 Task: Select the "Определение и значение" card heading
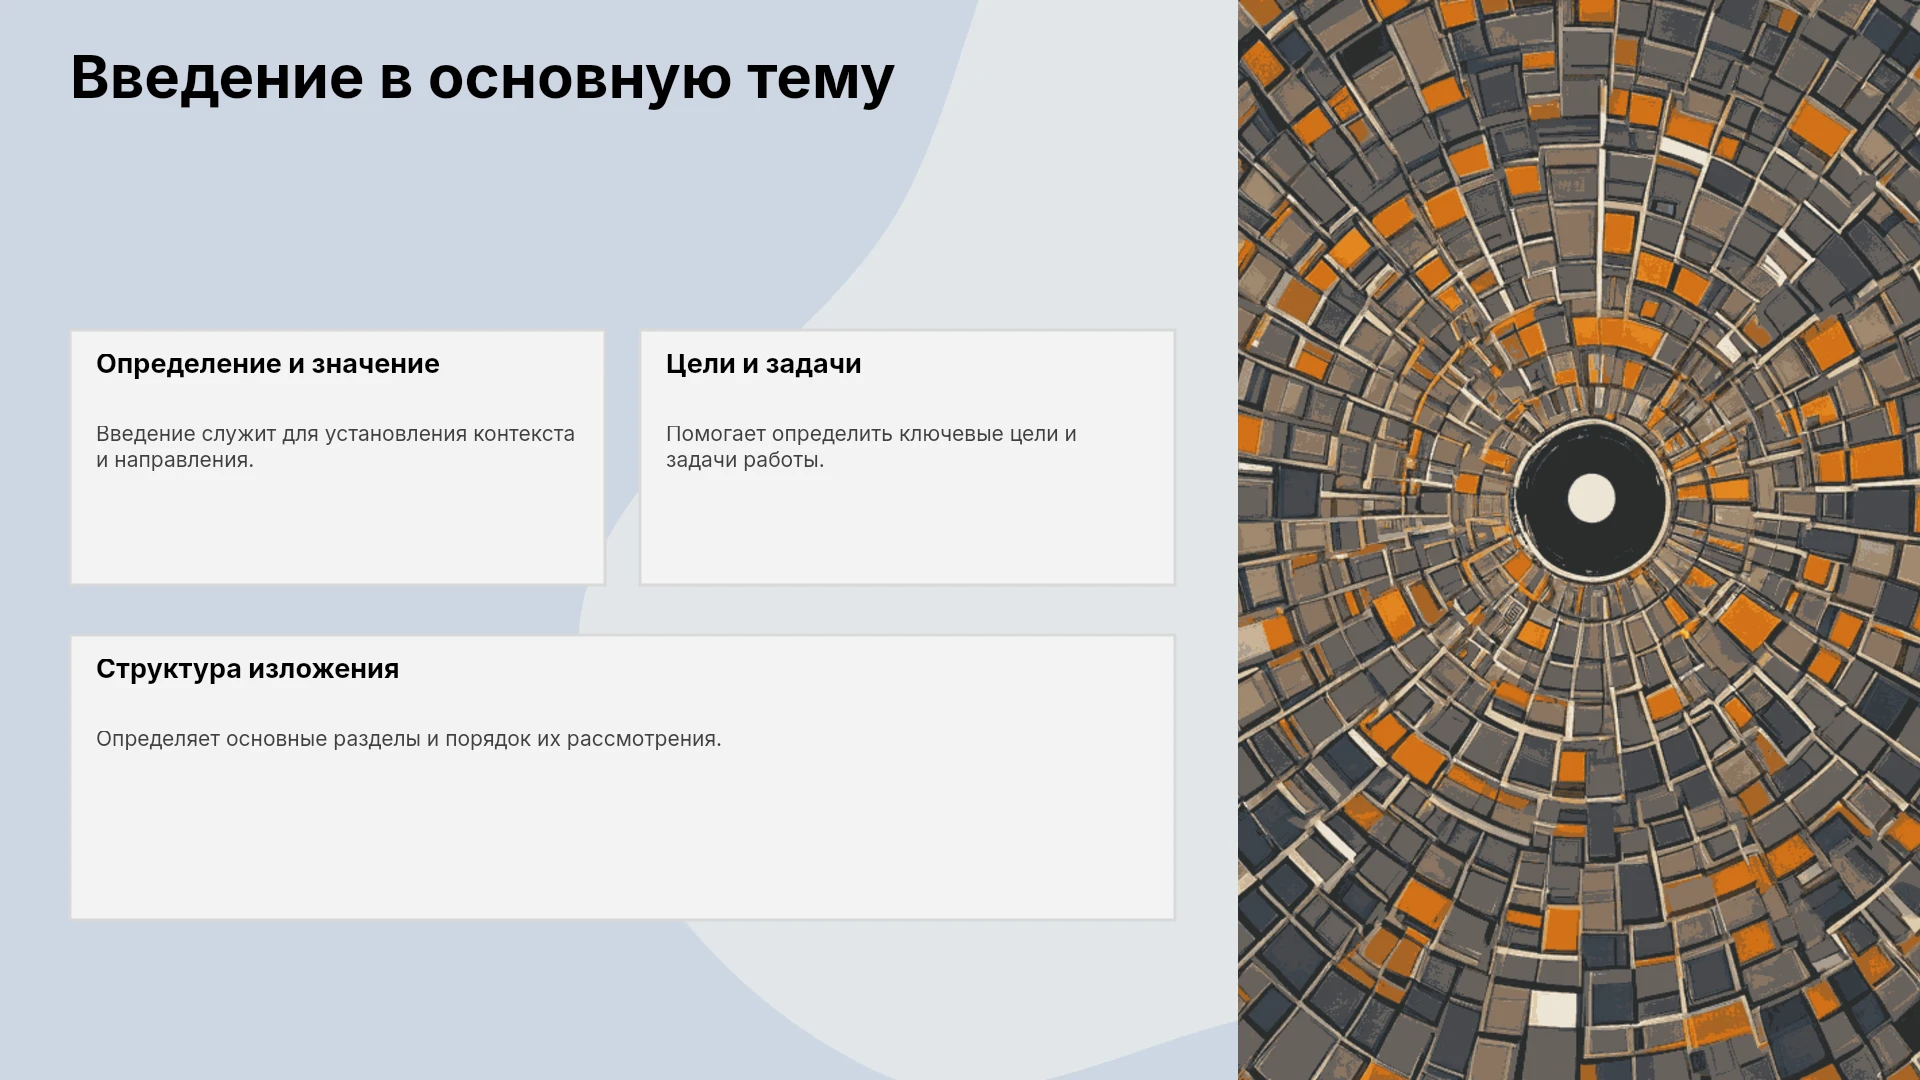point(267,364)
